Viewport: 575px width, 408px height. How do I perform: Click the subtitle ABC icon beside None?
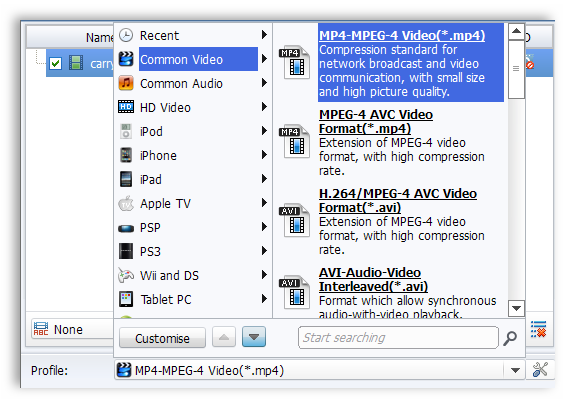[41, 329]
